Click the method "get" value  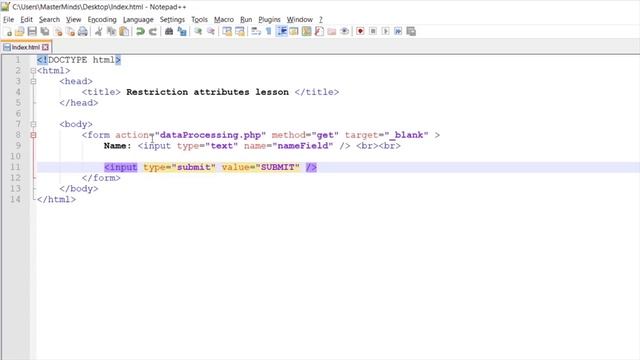pyautogui.click(x=325, y=135)
